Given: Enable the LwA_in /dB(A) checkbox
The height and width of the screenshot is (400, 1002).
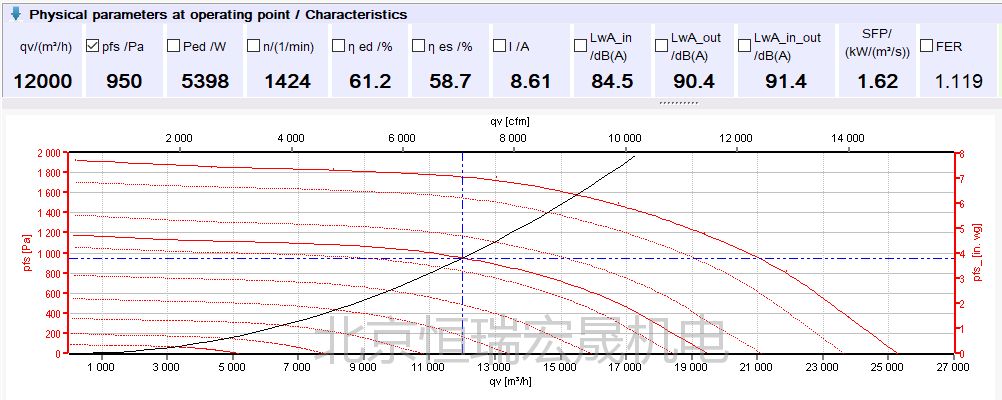Looking at the screenshot, I should point(581,46).
